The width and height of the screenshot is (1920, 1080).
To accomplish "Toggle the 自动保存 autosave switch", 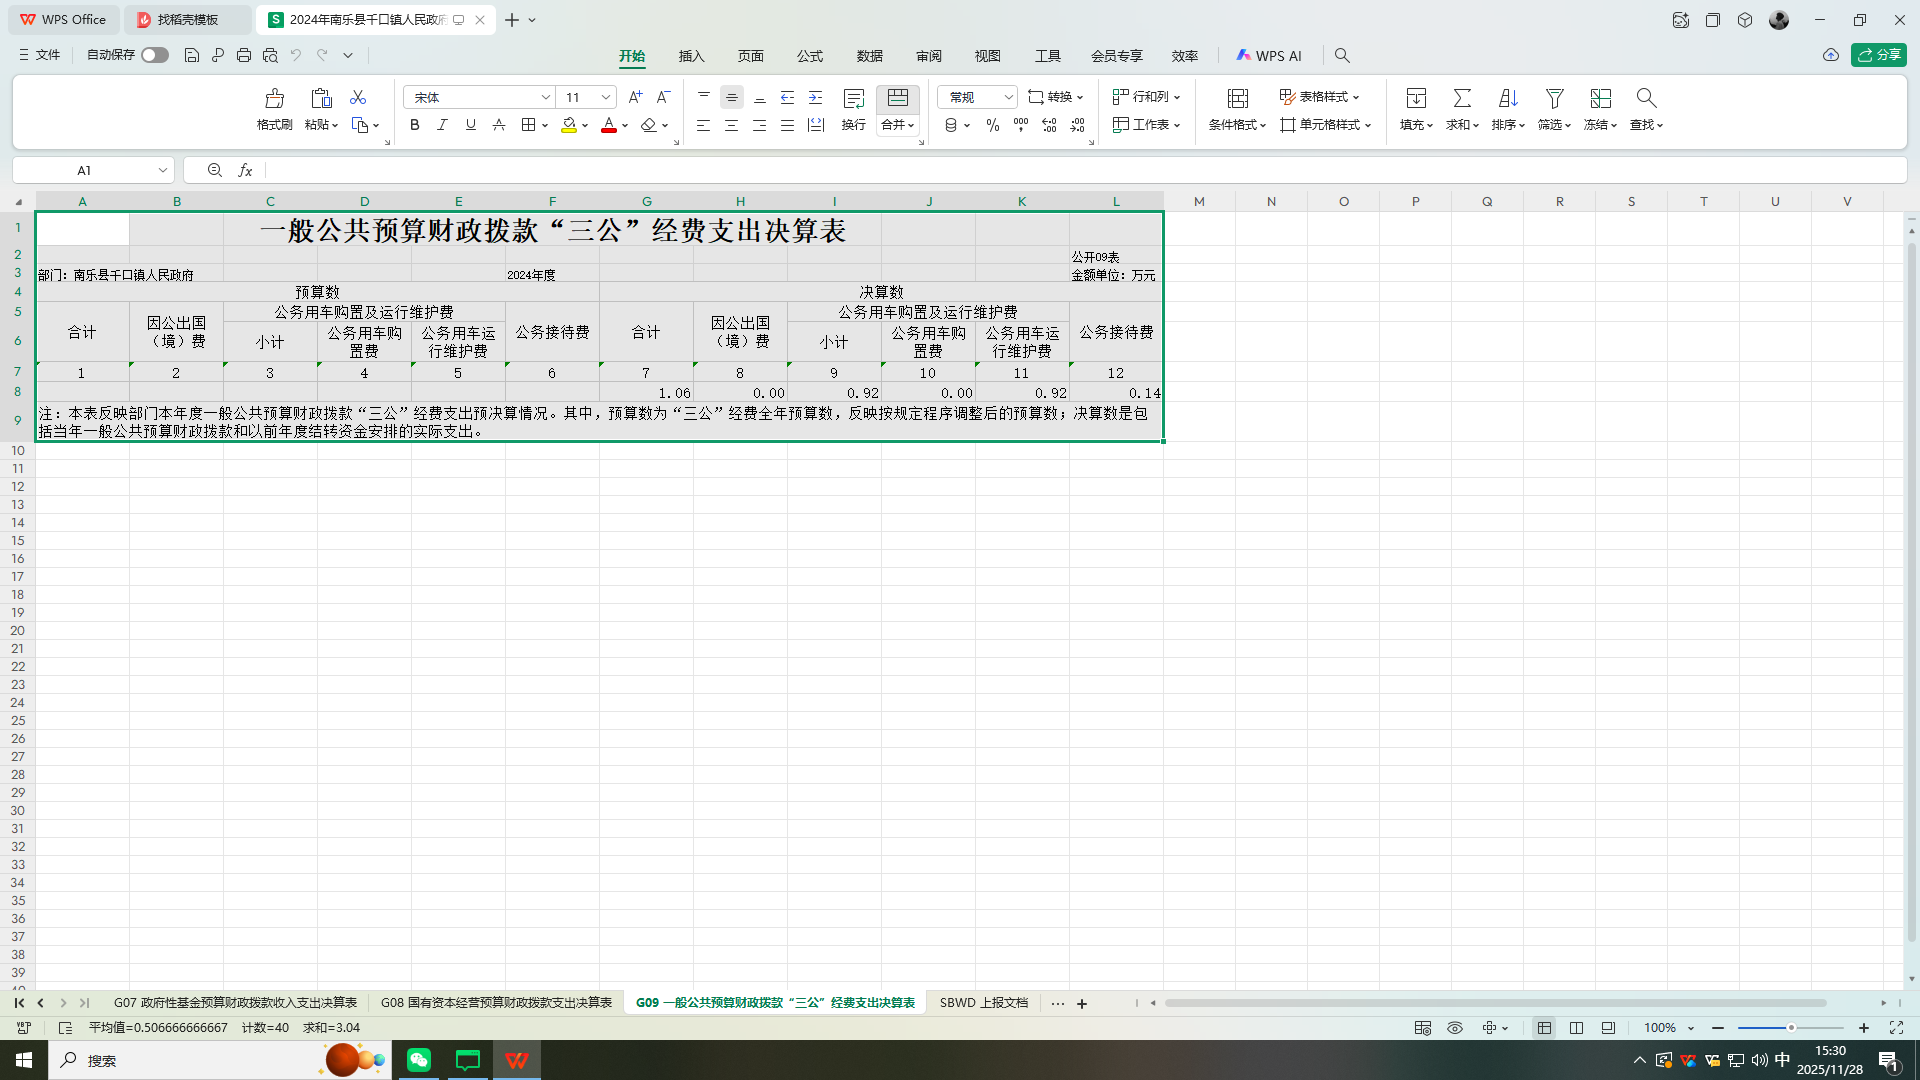I will click(x=154, y=55).
